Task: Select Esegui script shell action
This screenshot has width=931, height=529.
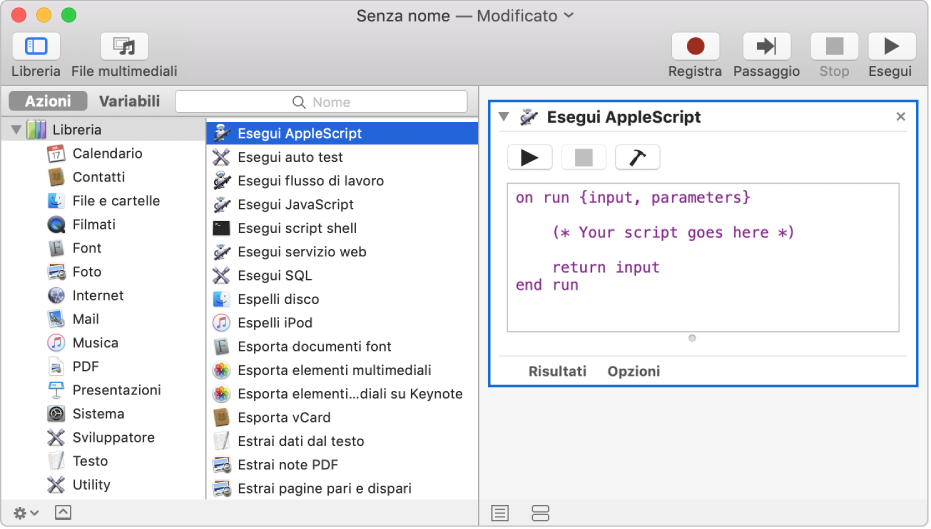Action: pyautogui.click(x=297, y=228)
